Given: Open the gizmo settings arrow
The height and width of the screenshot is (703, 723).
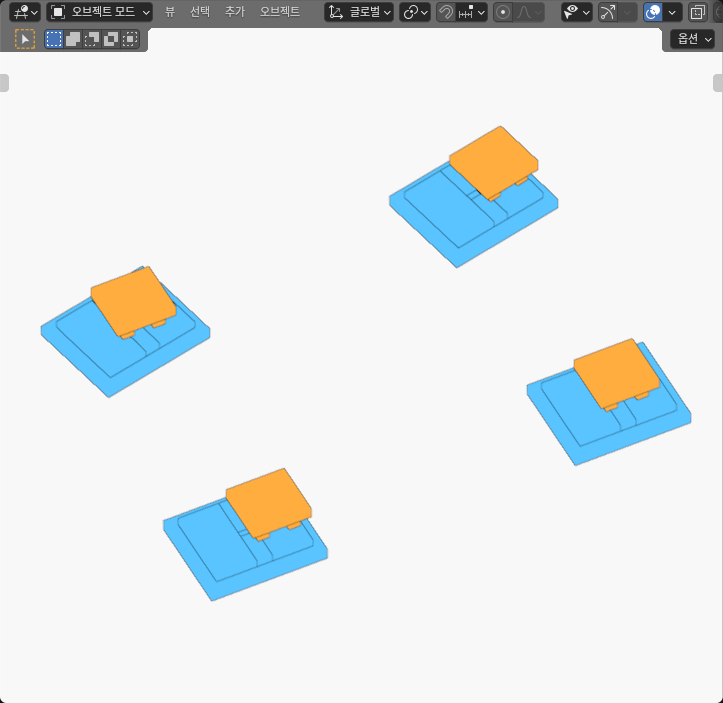Looking at the screenshot, I should pyautogui.click(x=628, y=12).
